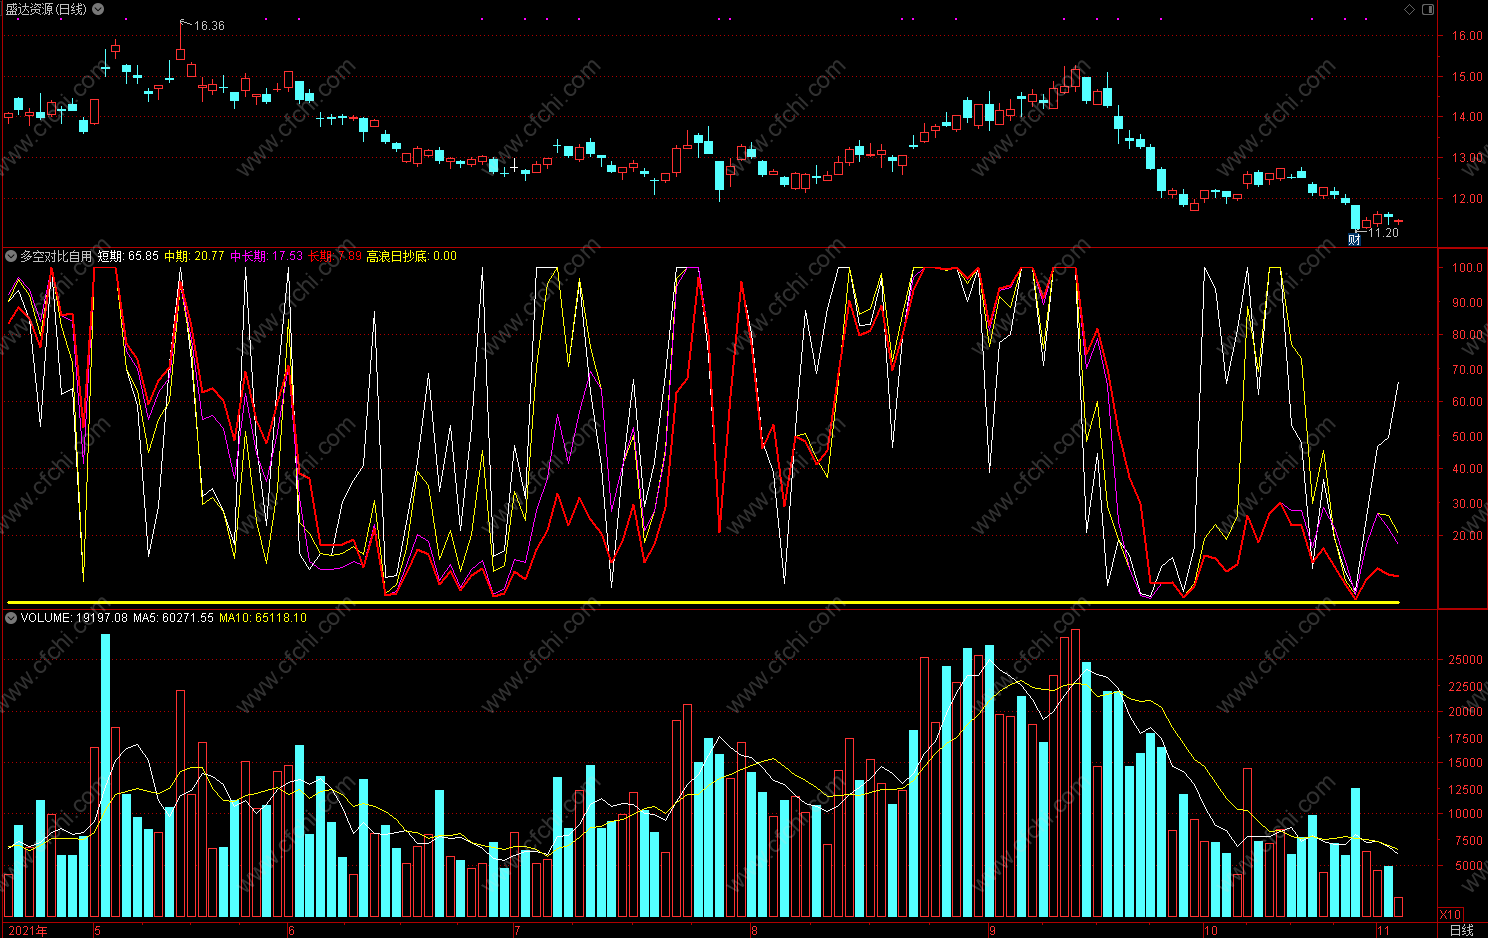Open dropdown next to 盛达资源(日线) title
This screenshot has height=938, width=1488.
pyautogui.click(x=98, y=9)
